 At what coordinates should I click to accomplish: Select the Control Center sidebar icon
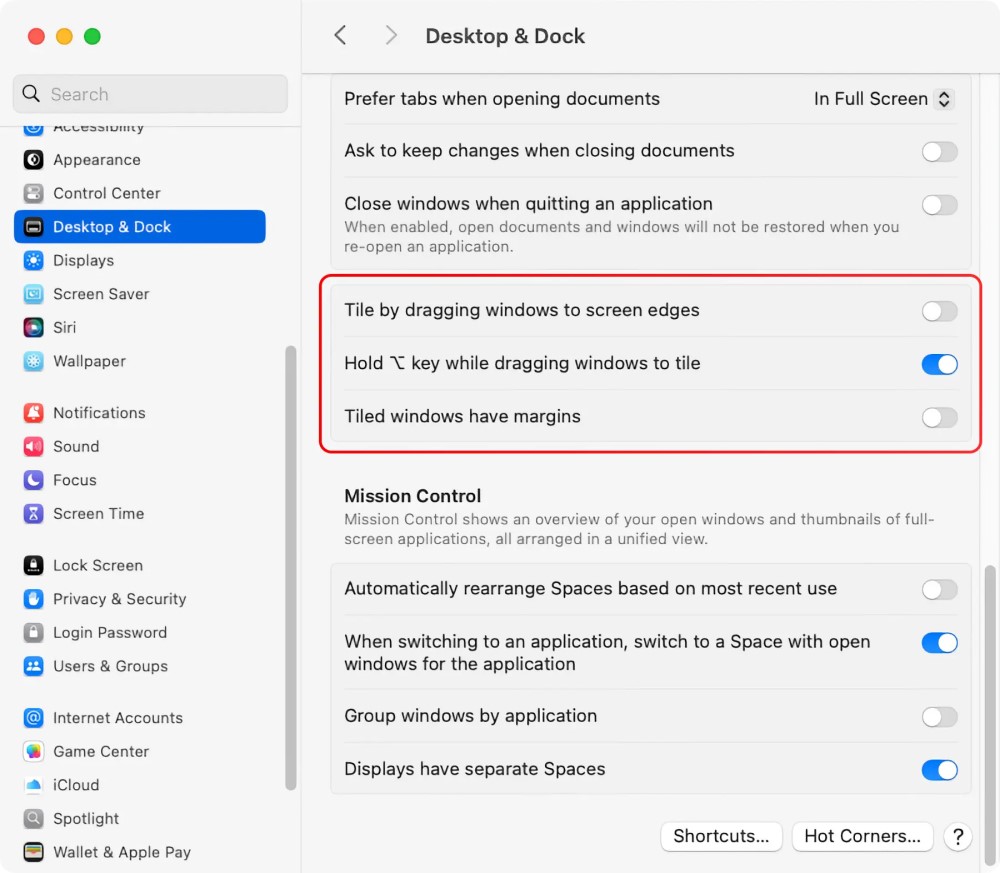[x=33, y=193]
